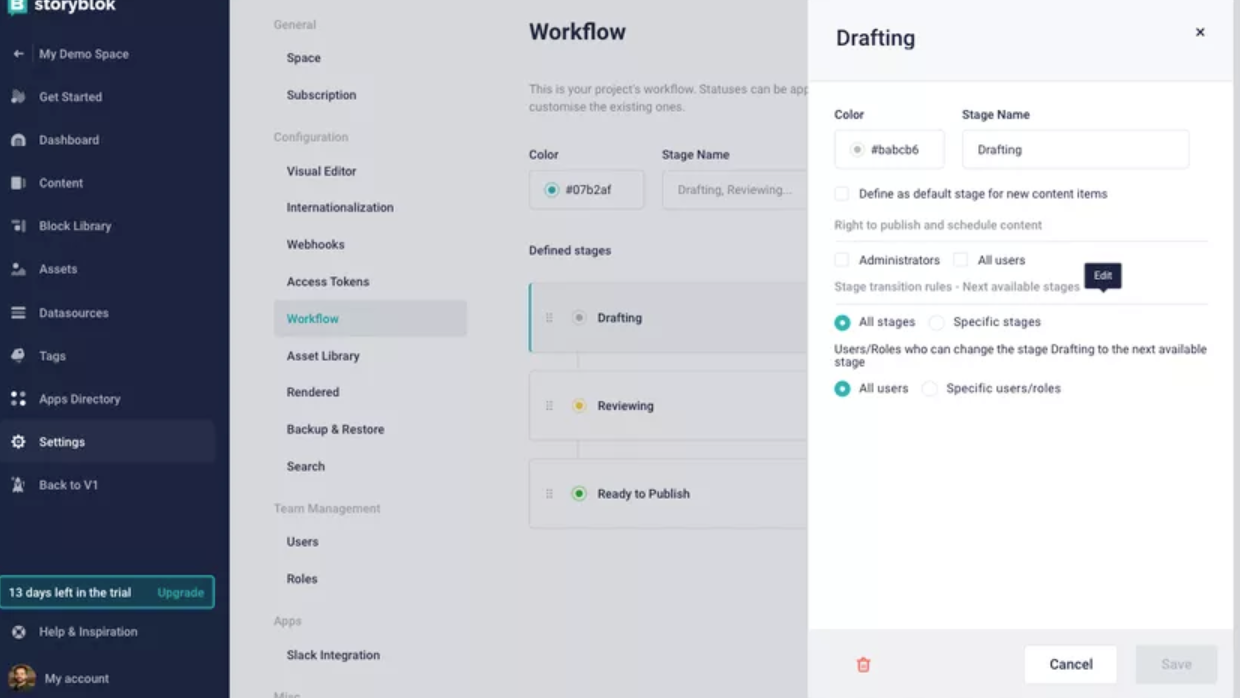Screen dimensions: 1240x698
Task: Check the All users publish right
Action: [961, 260]
